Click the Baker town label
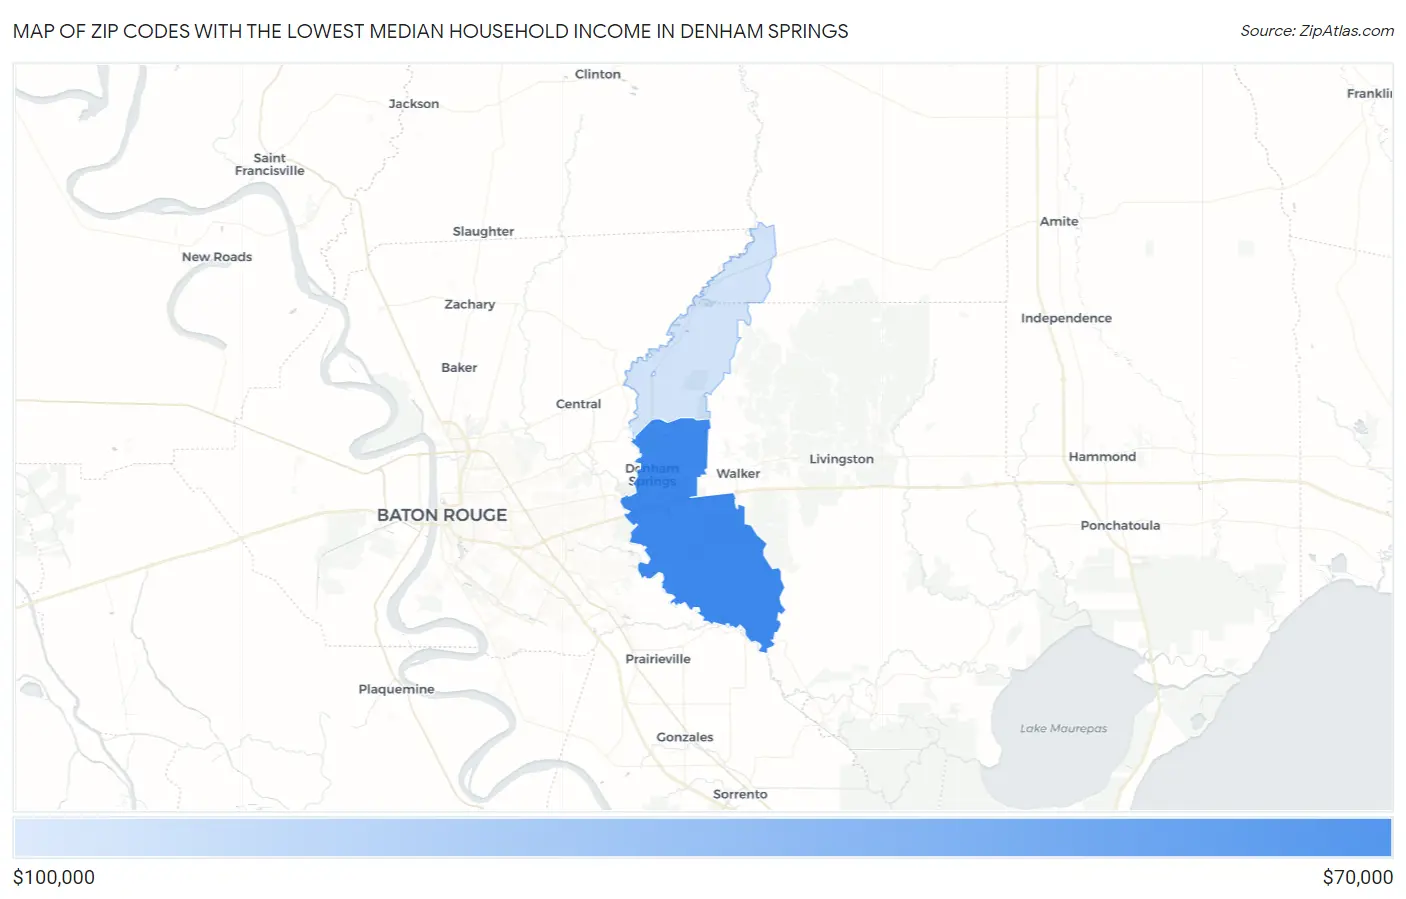Viewport: 1406px width, 899px height. click(459, 368)
